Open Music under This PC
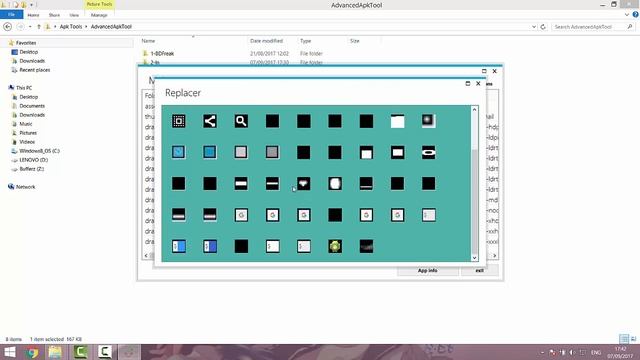 pyautogui.click(x=26, y=124)
